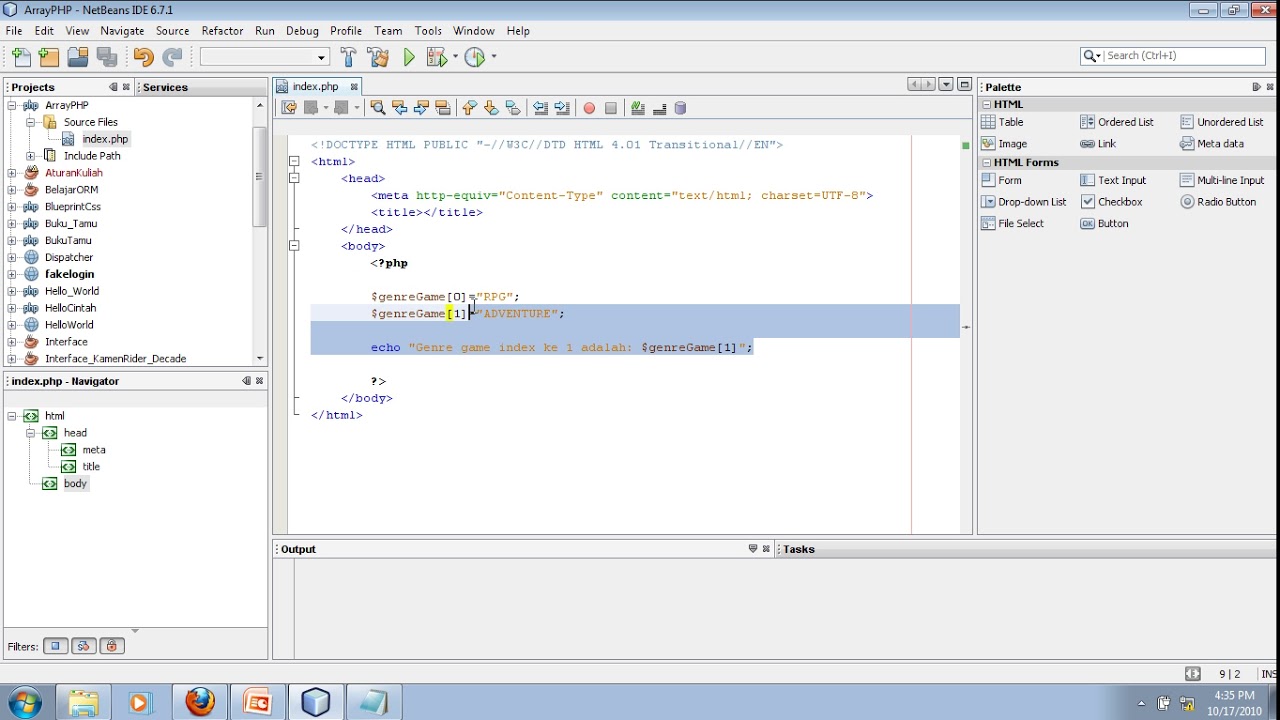
Task: Collapse the HTML Forms palette section
Action: coord(986,162)
